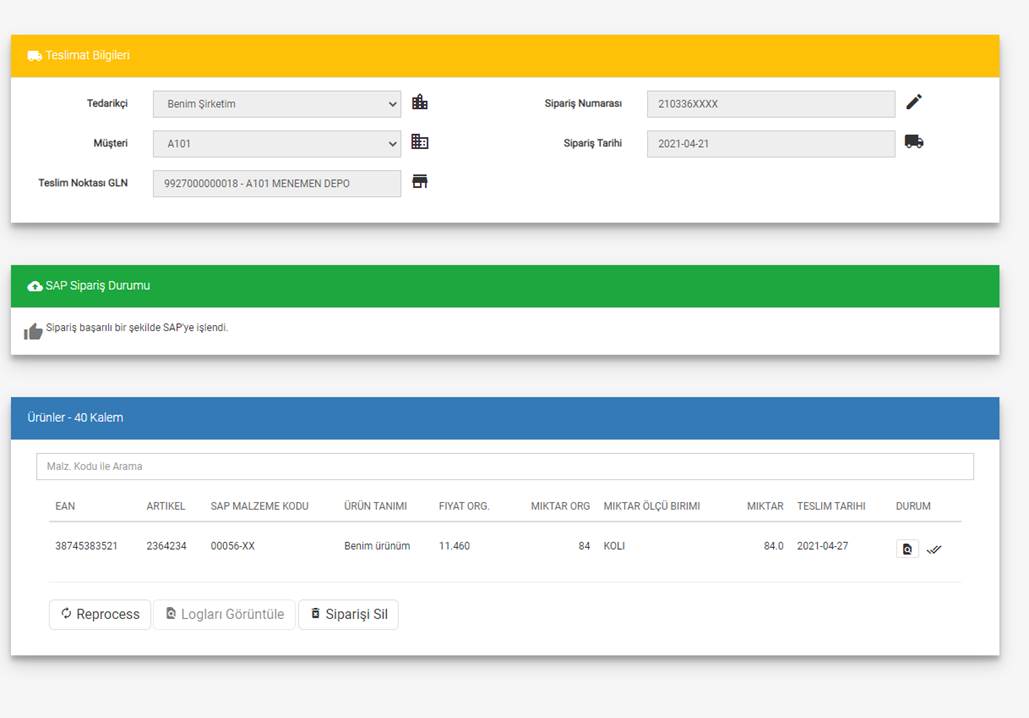Click the SAP success message text
The height and width of the screenshot is (718, 1029).
coord(137,327)
